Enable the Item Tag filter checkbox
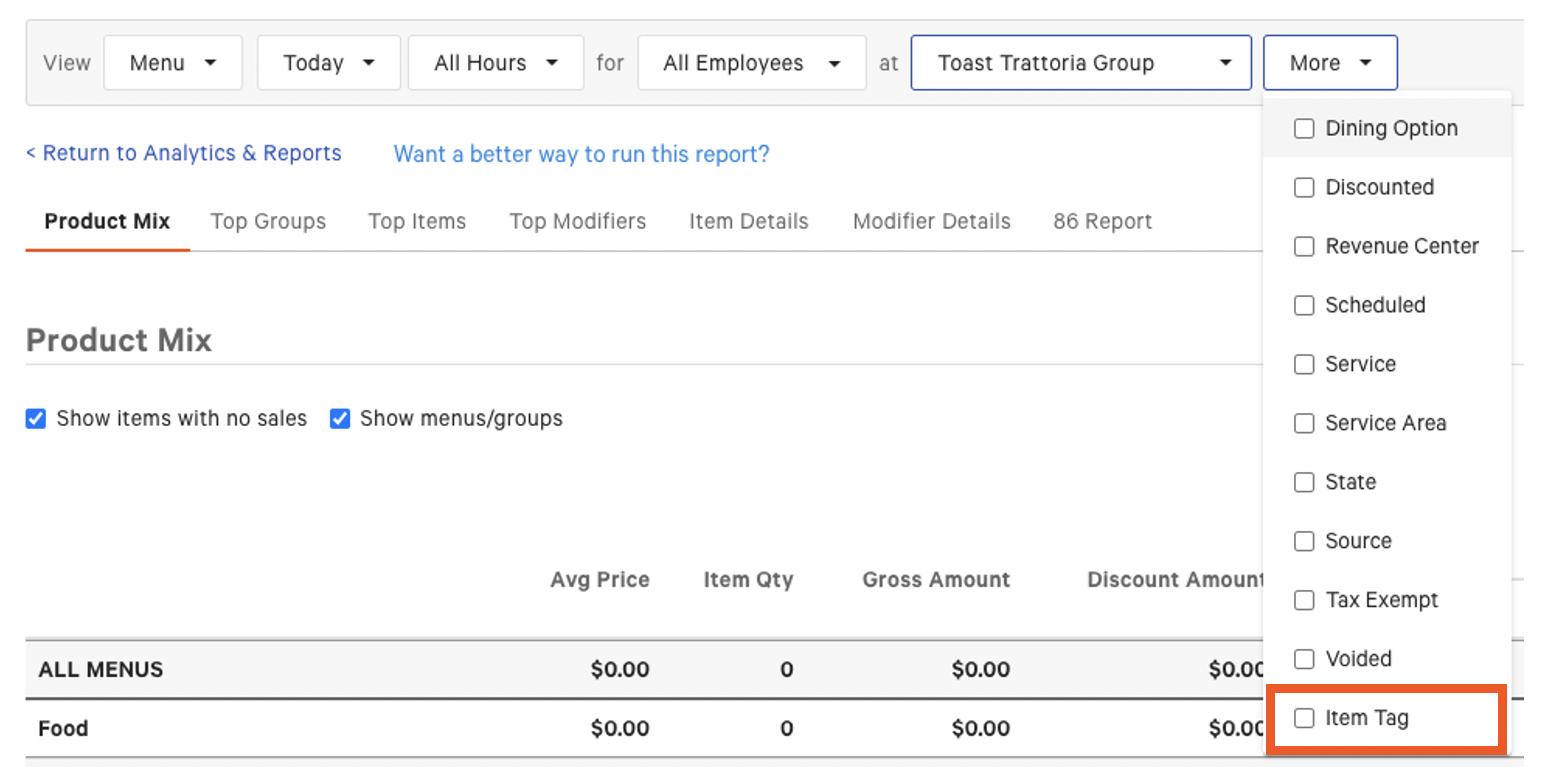The image size is (1546, 782). coord(1304,717)
